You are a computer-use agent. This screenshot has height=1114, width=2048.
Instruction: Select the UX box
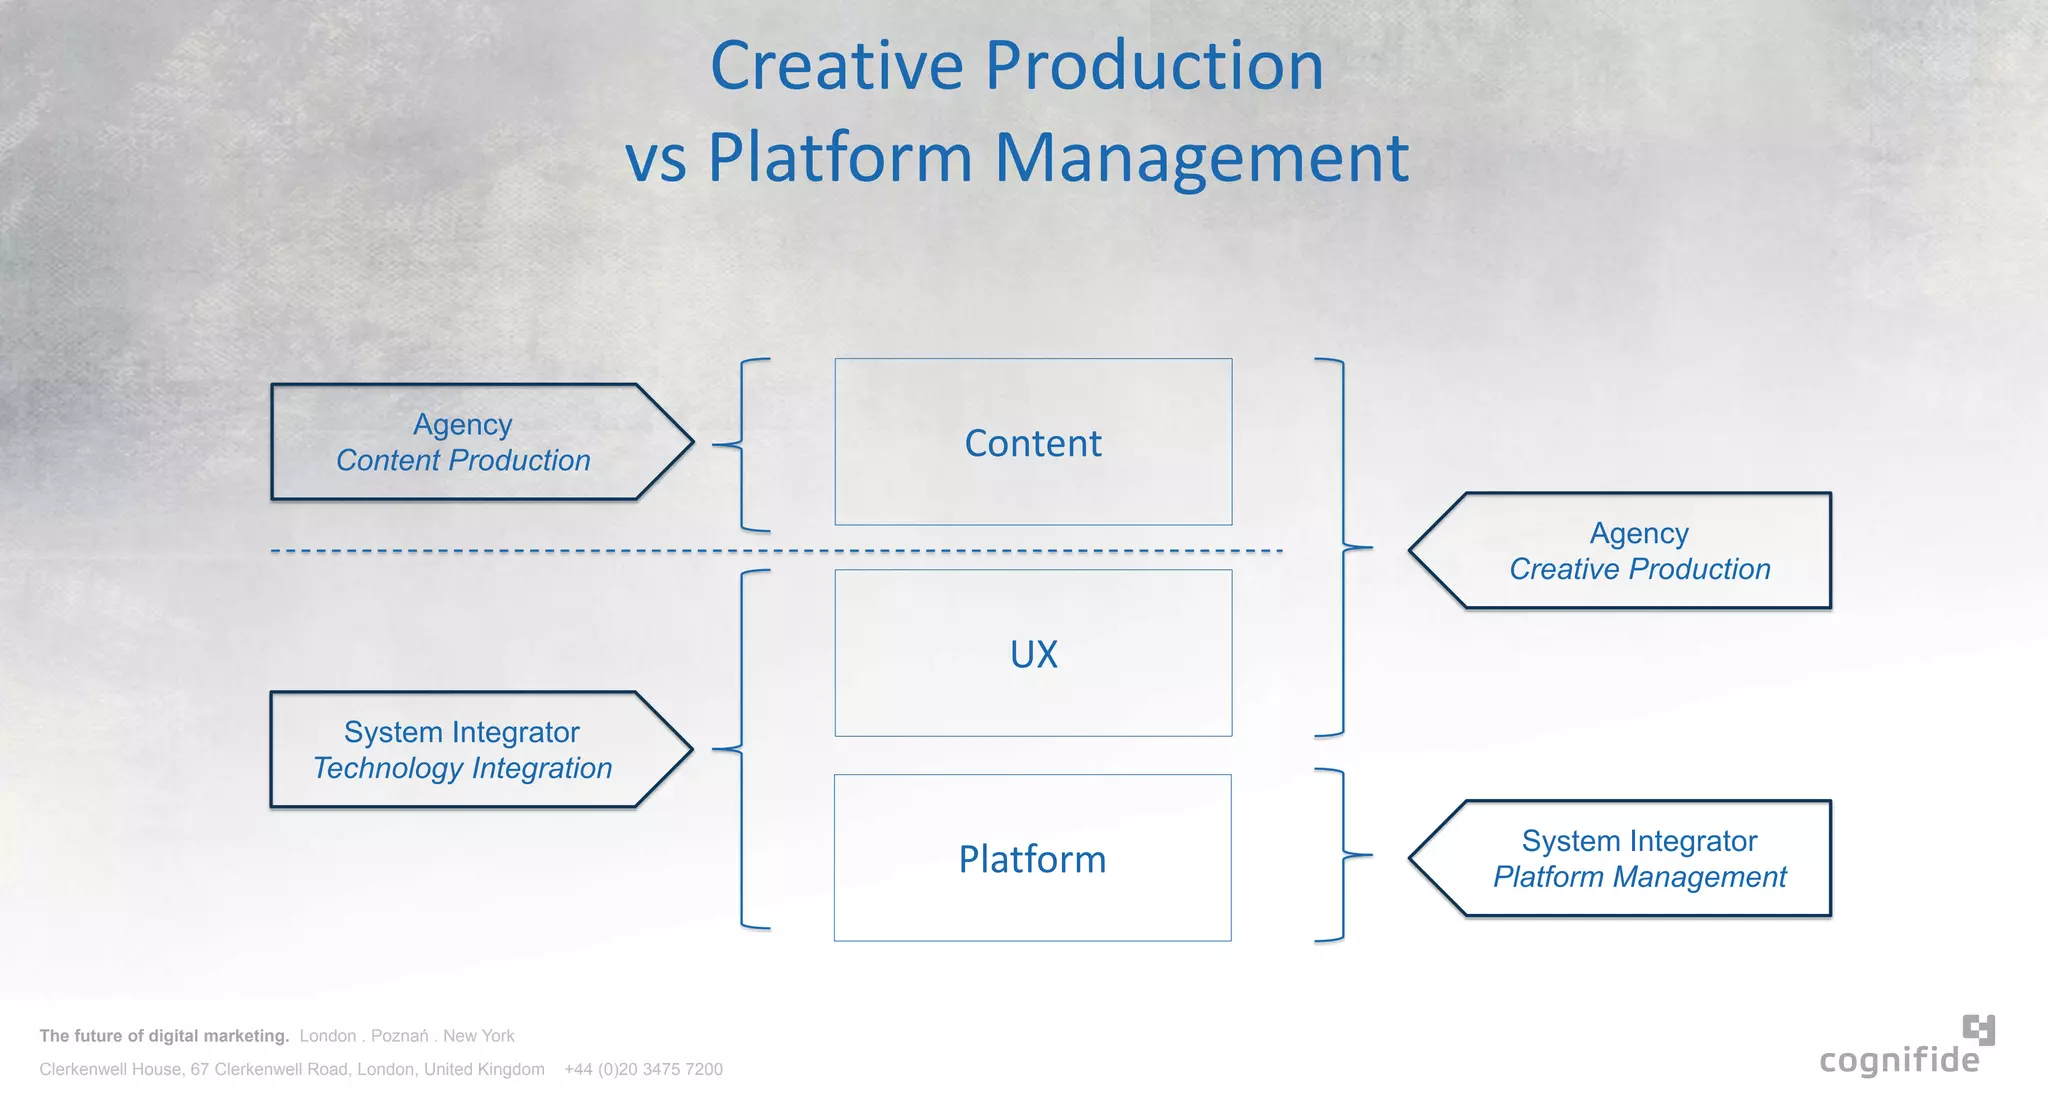1033,653
